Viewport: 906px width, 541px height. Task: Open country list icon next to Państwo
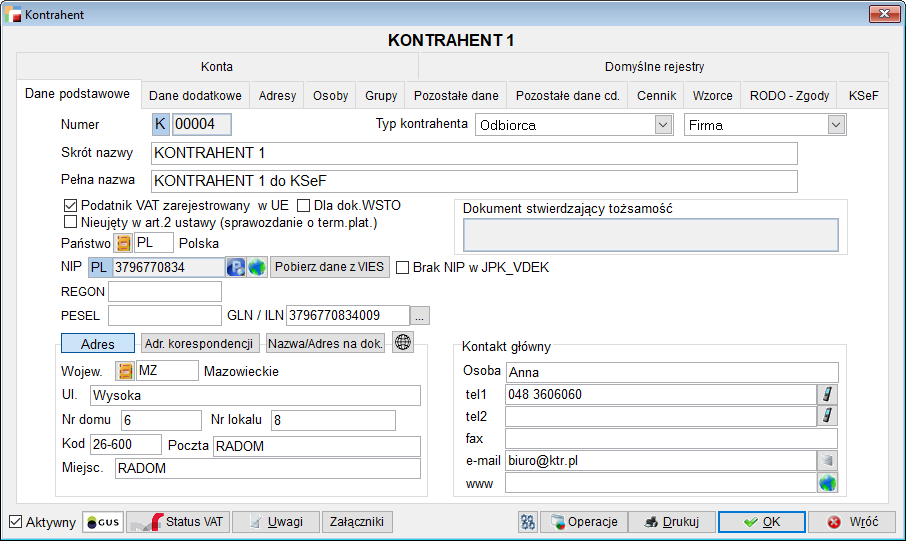(x=124, y=243)
